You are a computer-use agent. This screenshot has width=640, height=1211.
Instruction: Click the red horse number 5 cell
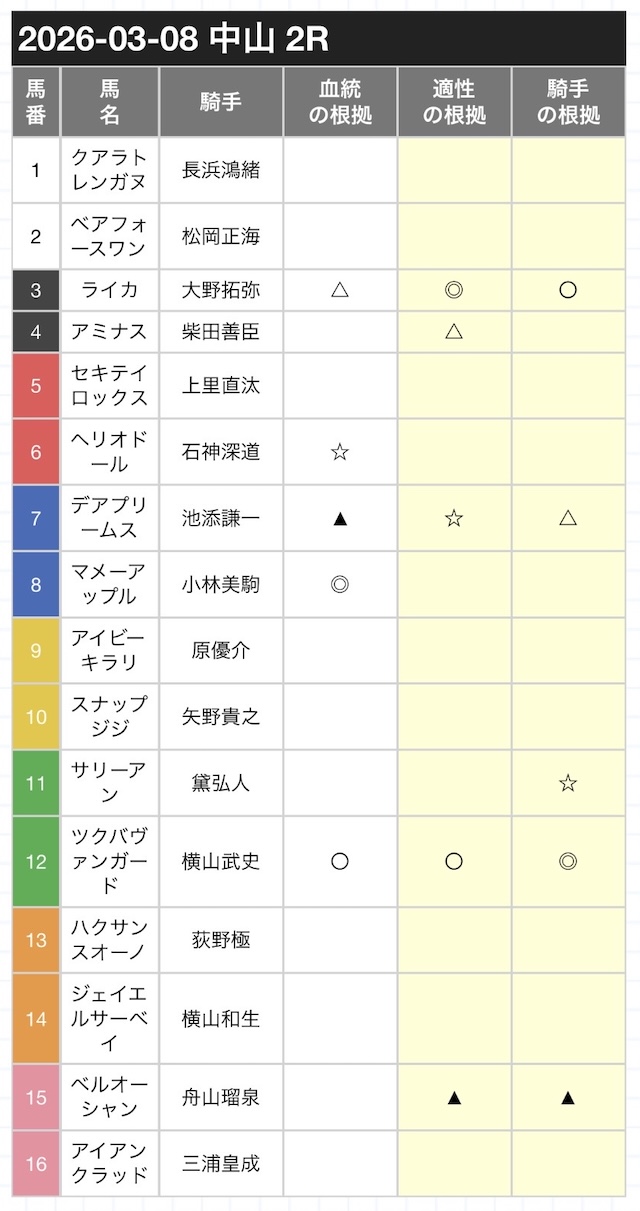[x=36, y=386]
